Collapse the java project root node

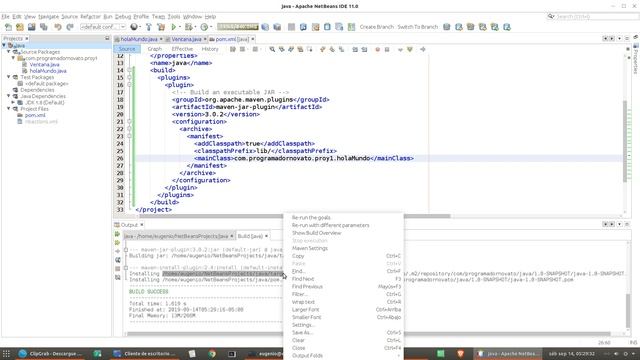pyautogui.click(x=4, y=45)
